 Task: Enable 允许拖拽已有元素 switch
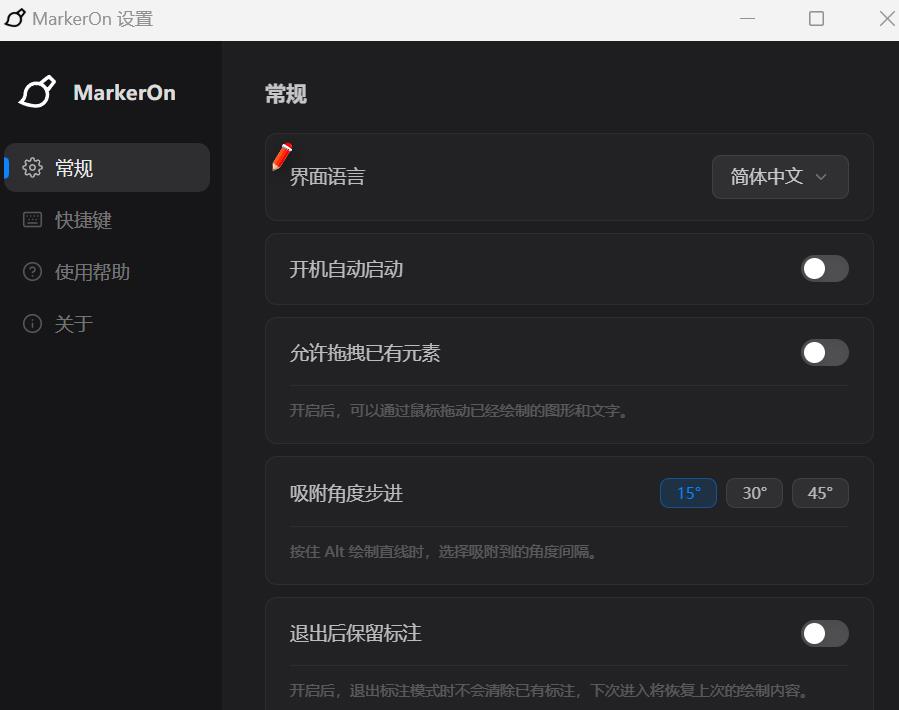(824, 353)
